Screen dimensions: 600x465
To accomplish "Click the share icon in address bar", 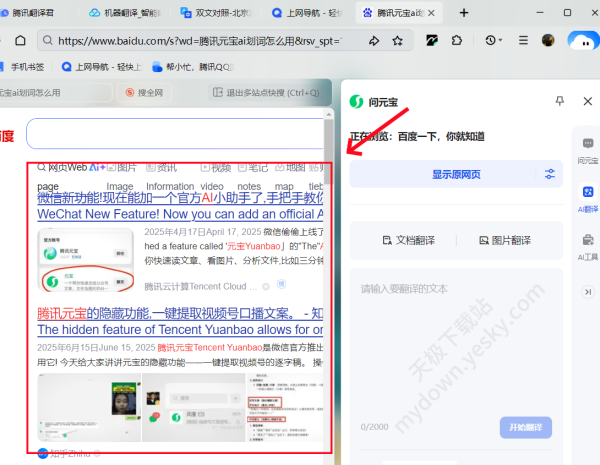I will click(x=374, y=41).
